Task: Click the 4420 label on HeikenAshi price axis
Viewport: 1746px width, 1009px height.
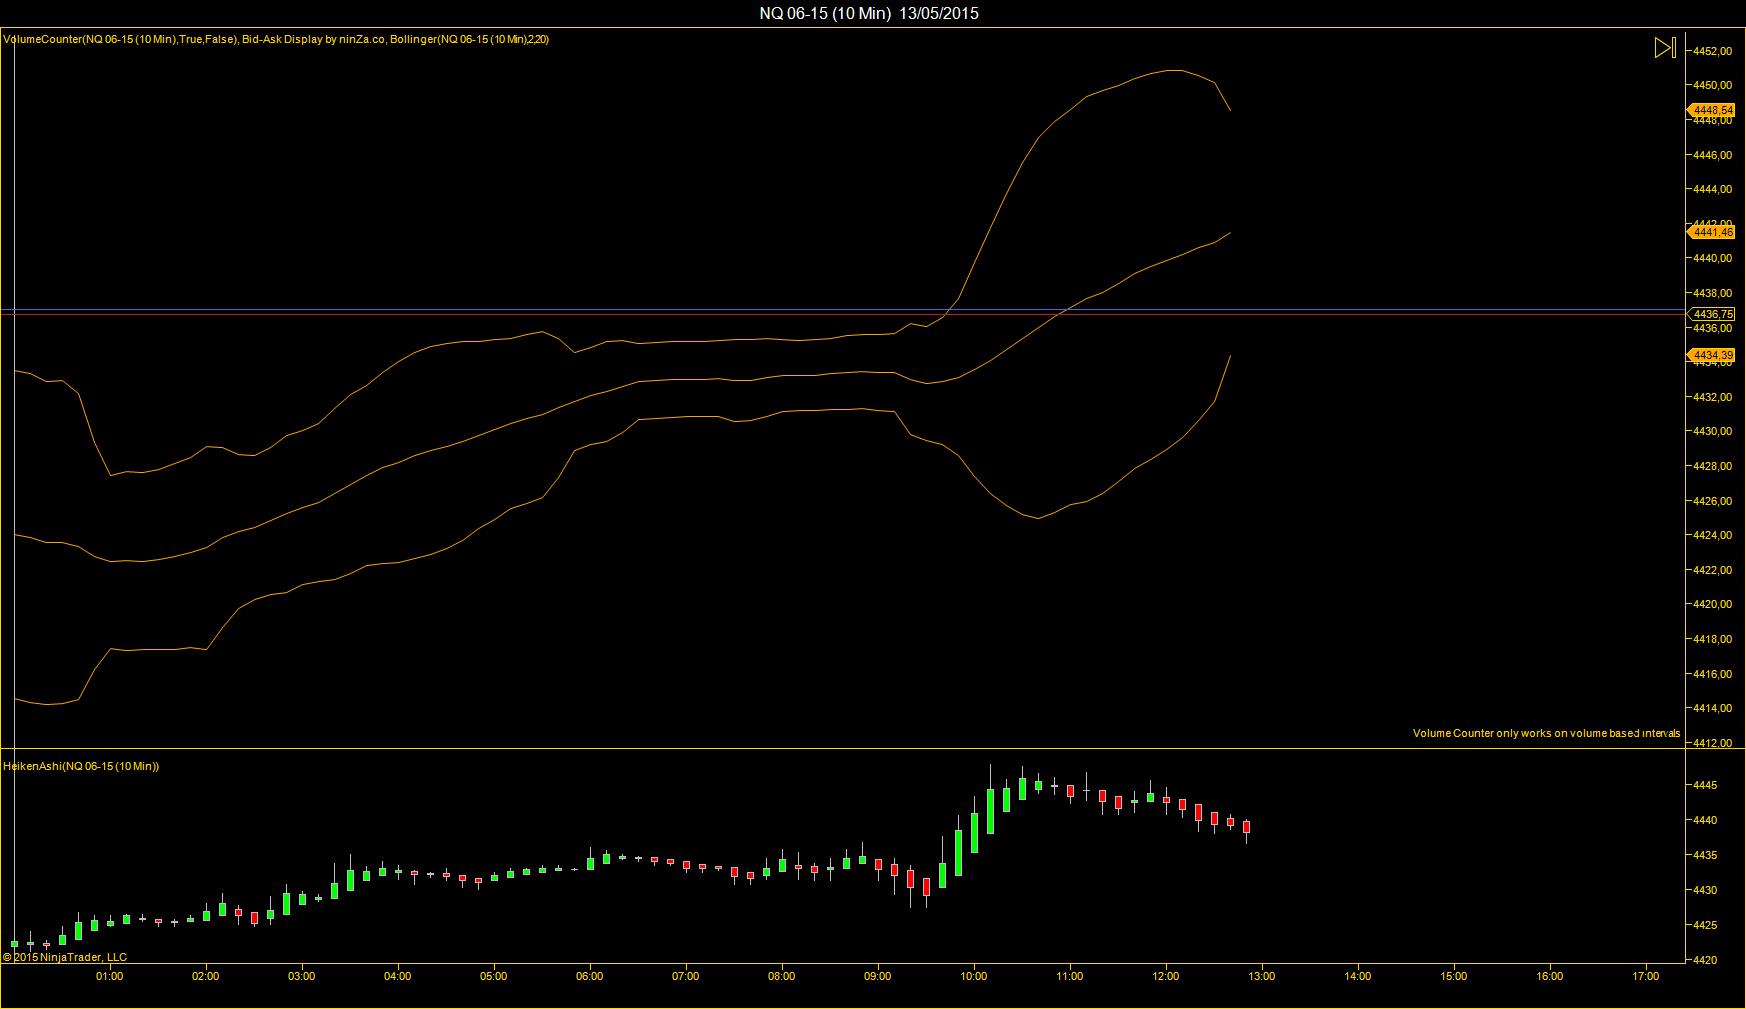Action: coord(1704,961)
